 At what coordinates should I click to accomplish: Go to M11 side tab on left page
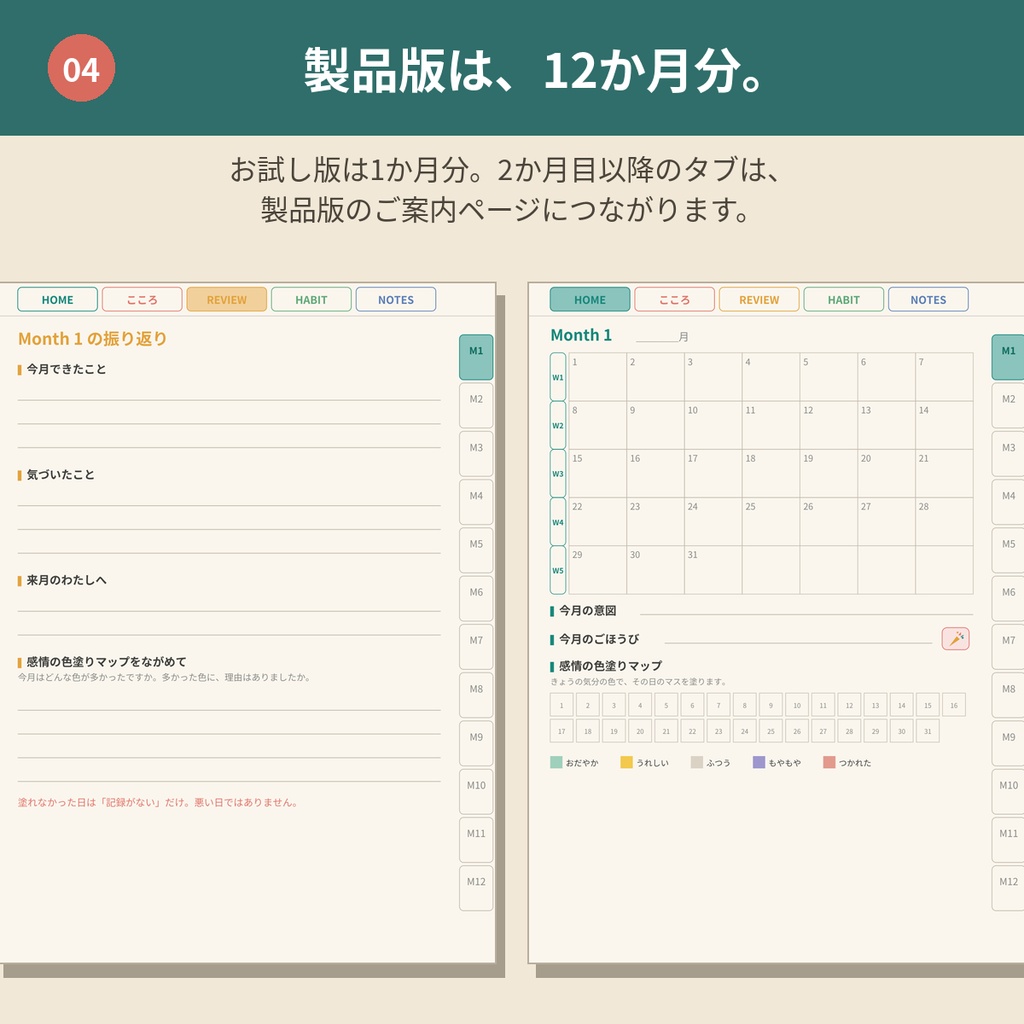point(476,840)
